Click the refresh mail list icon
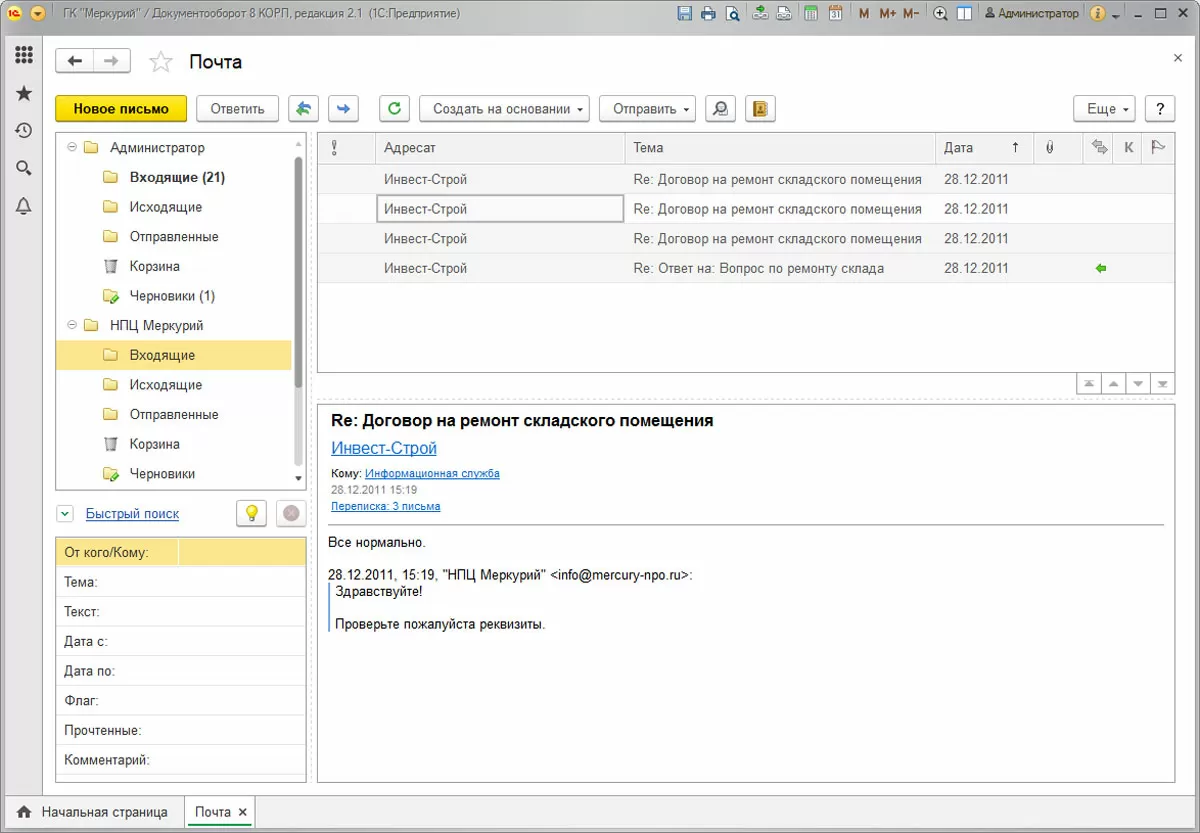Image resolution: width=1200 pixels, height=833 pixels. click(x=395, y=109)
